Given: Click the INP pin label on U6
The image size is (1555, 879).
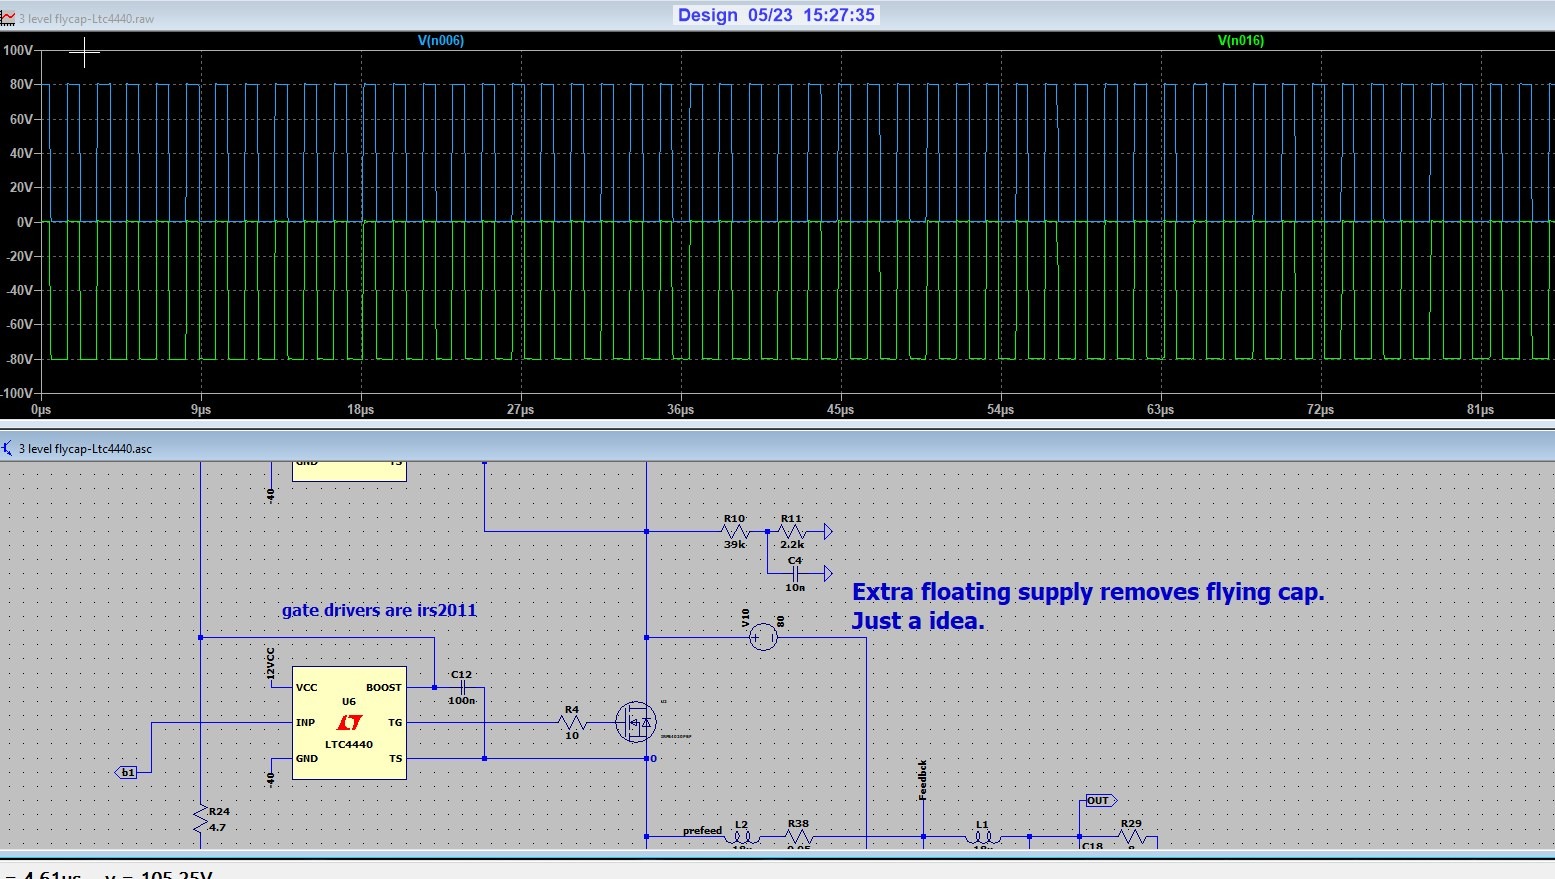Looking at the screenshot, I should (x=306, y=723).
